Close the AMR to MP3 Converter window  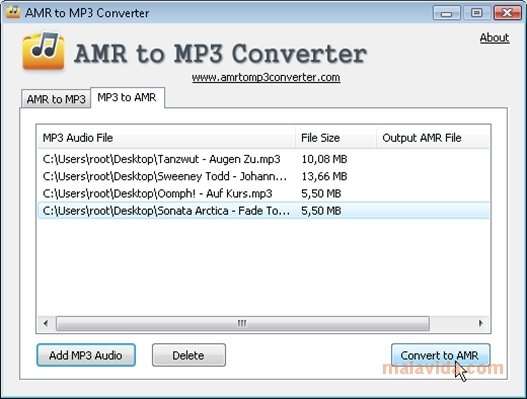(x=507, y=13)
